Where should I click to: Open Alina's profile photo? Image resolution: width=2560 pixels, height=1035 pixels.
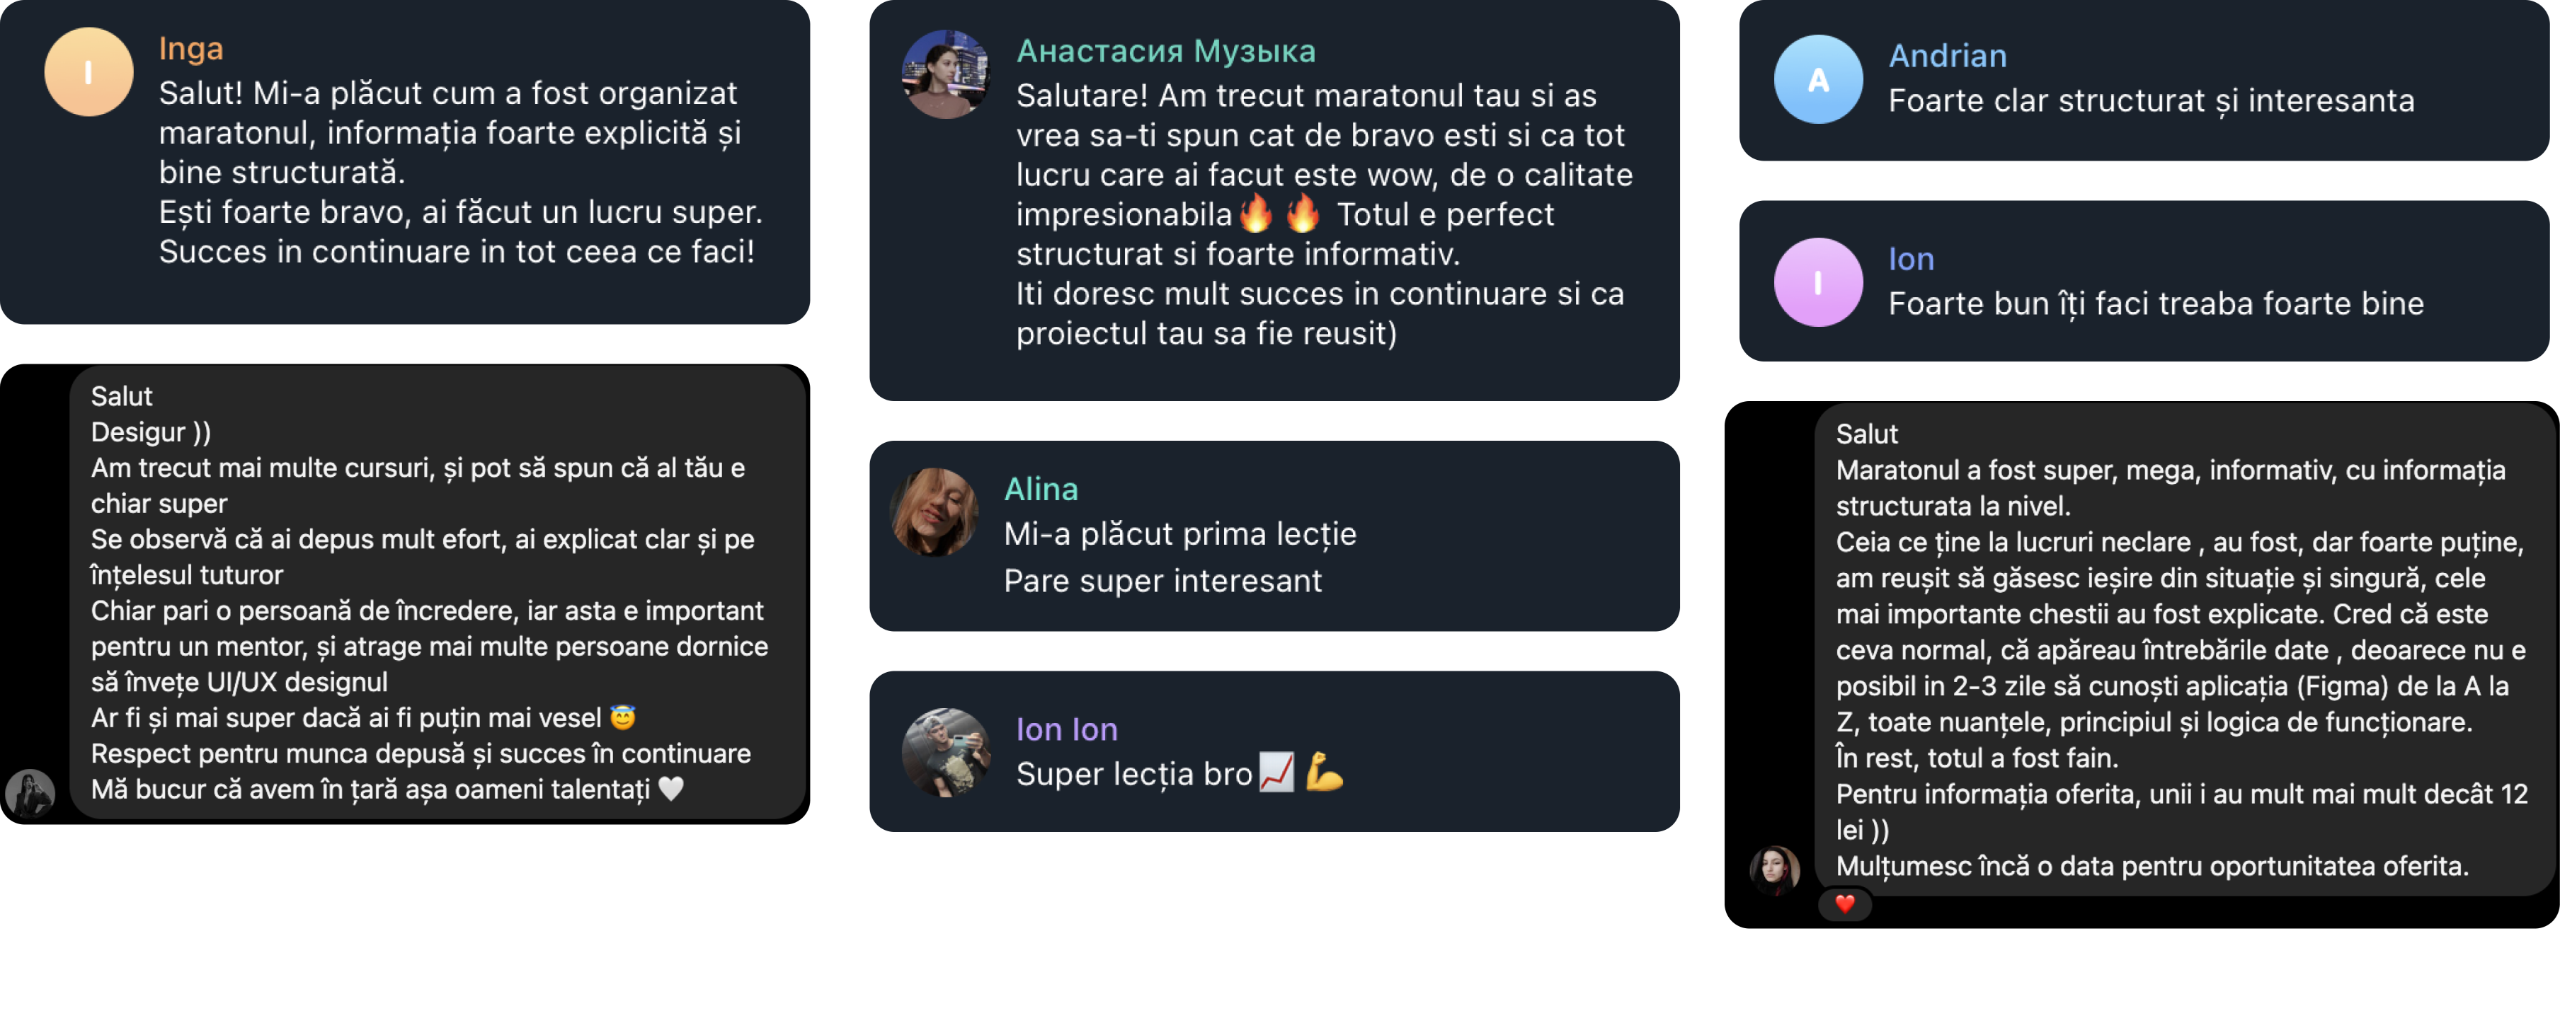(934, 512)
